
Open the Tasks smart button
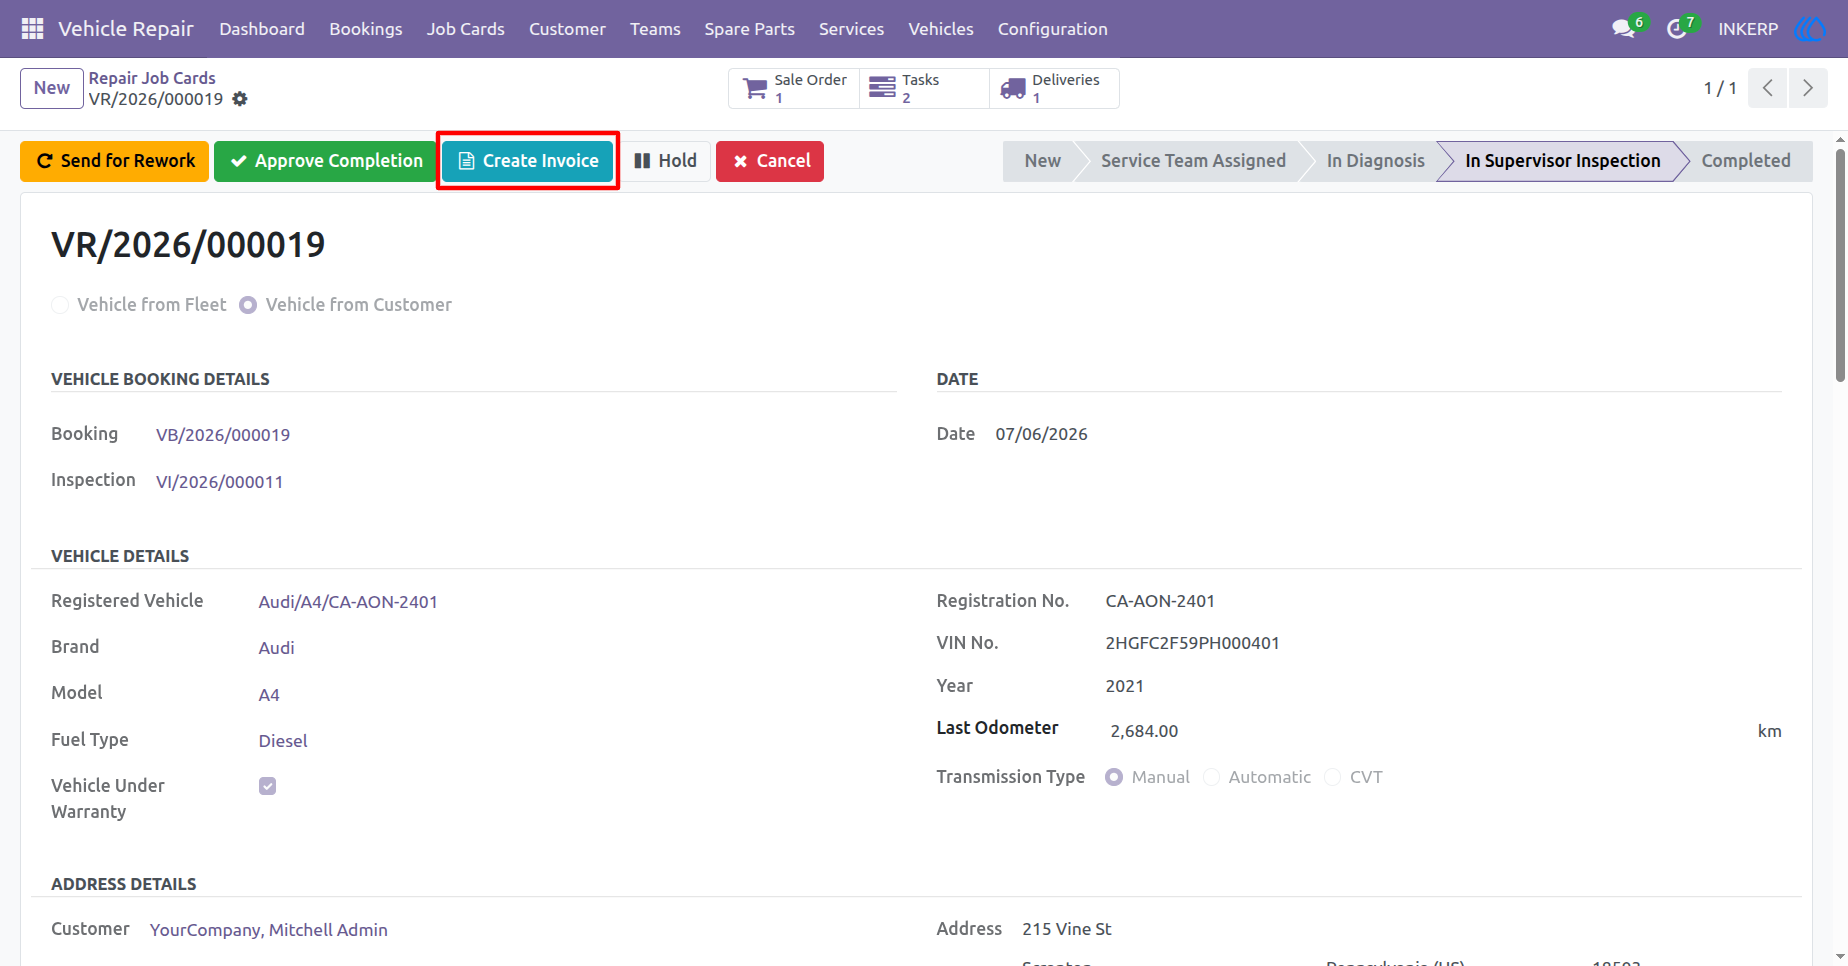coord(924,88)
